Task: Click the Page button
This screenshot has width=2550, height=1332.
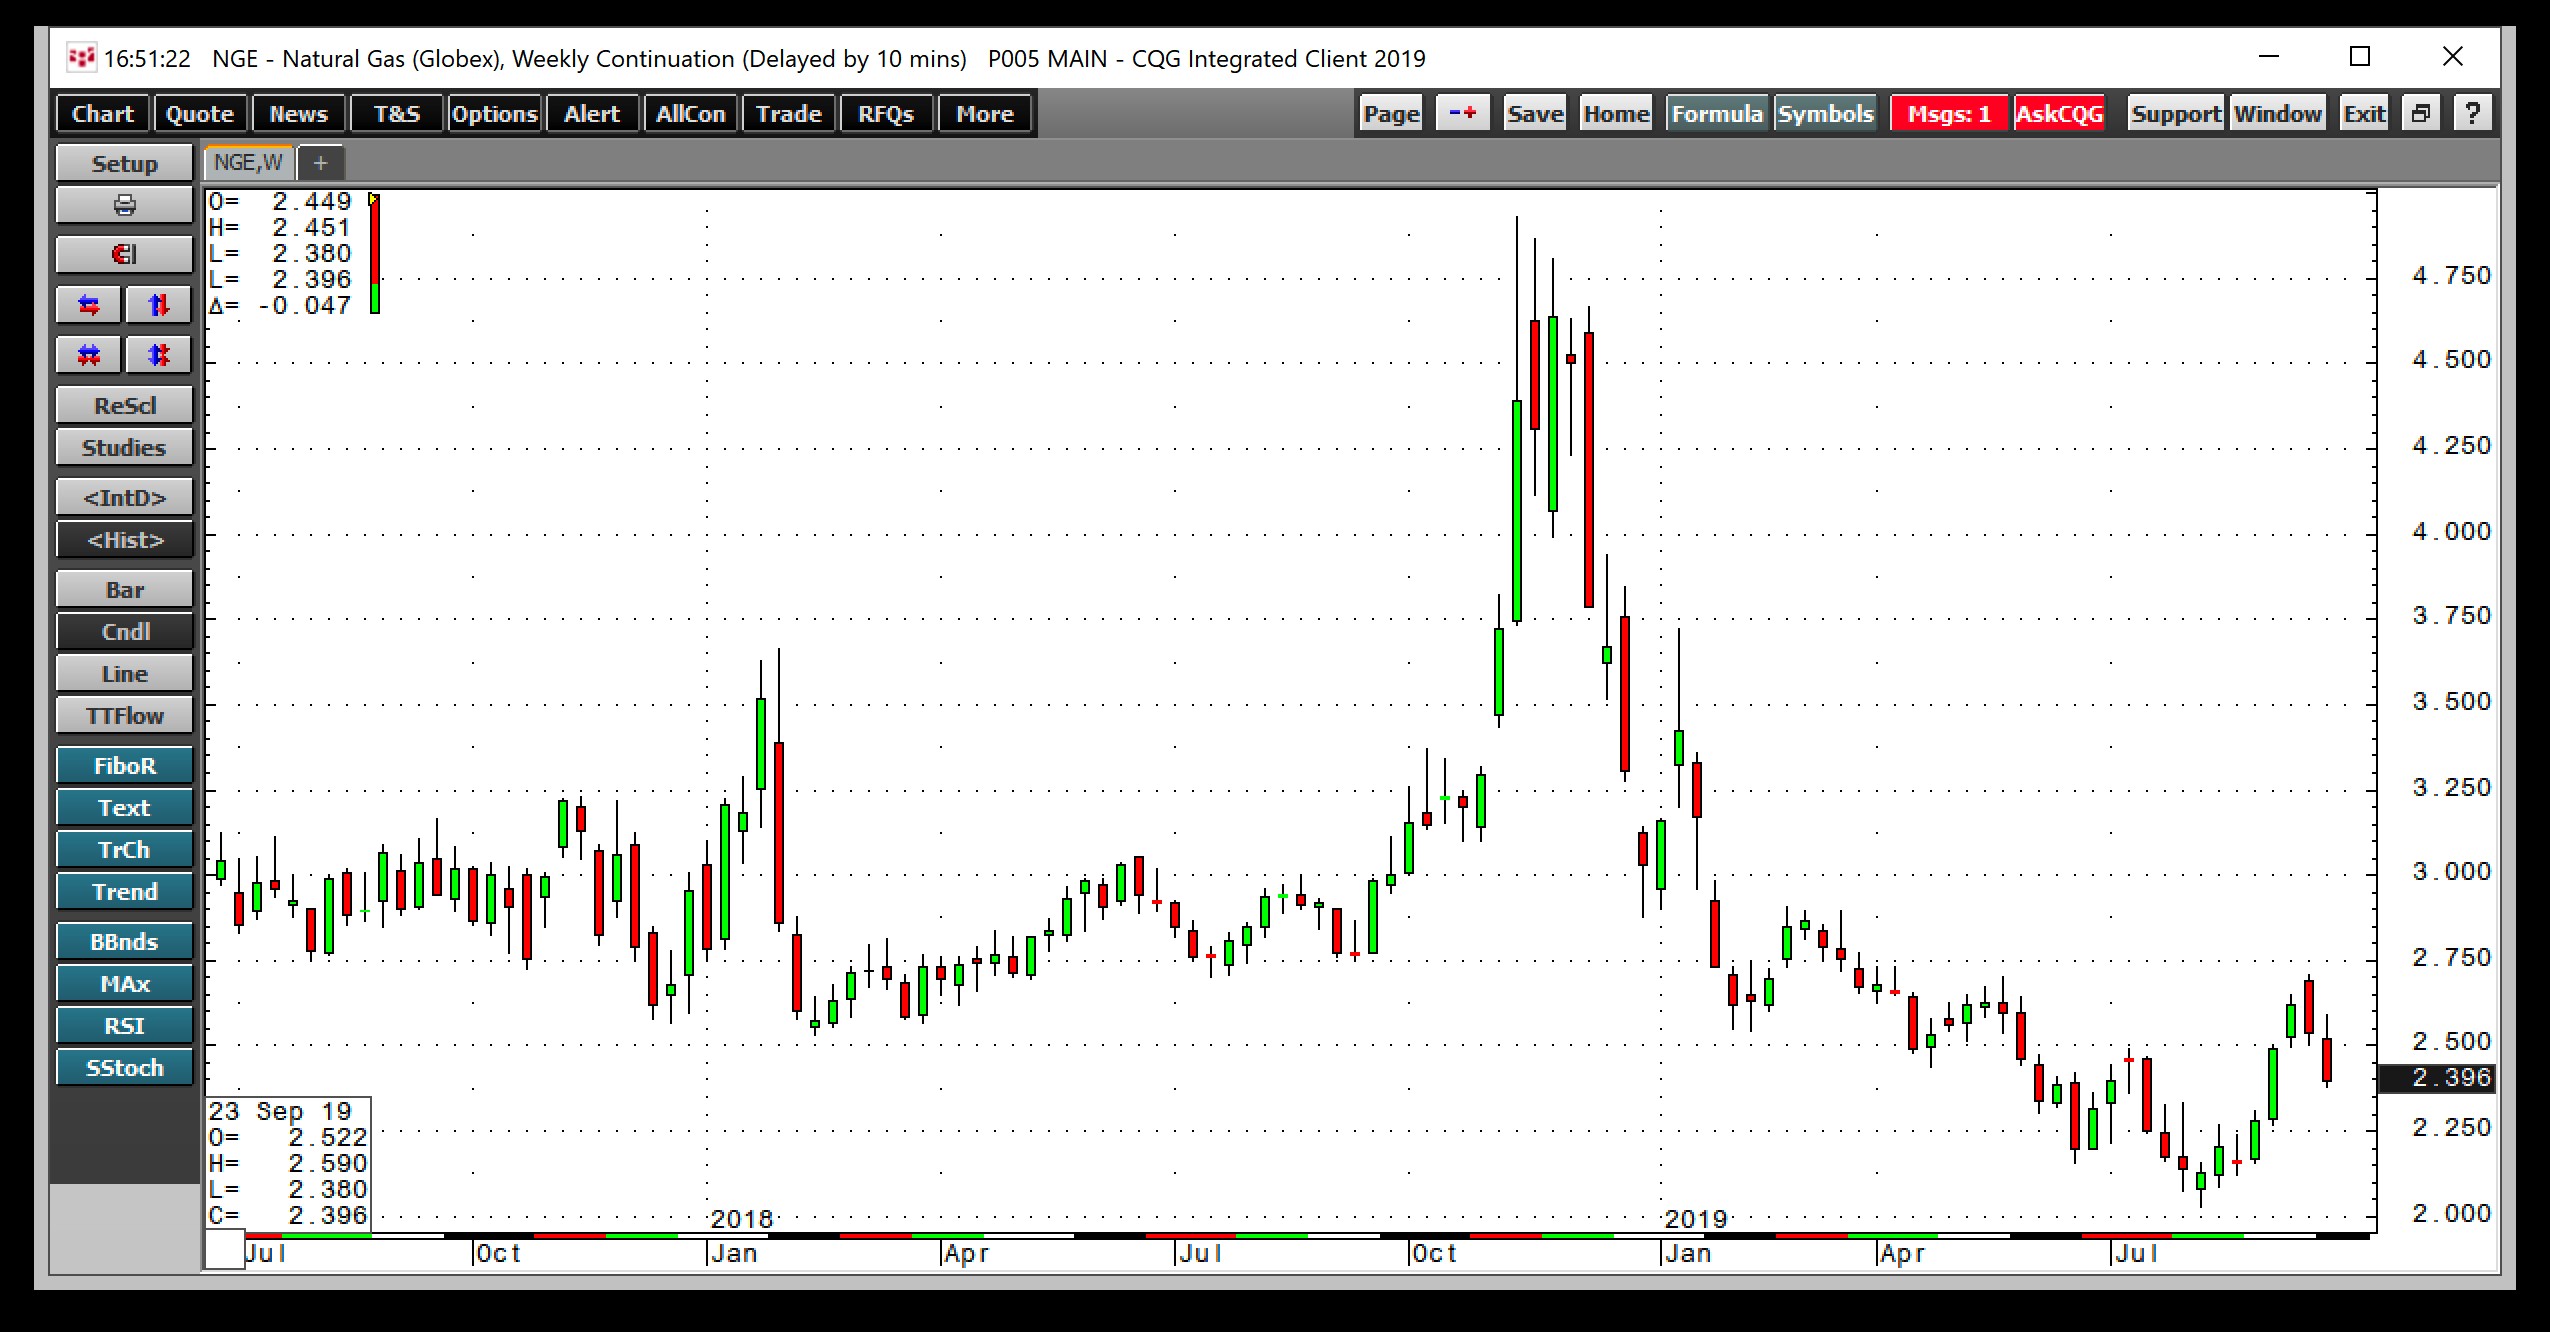Action: pyautogui.click(x=1391, y=113)
